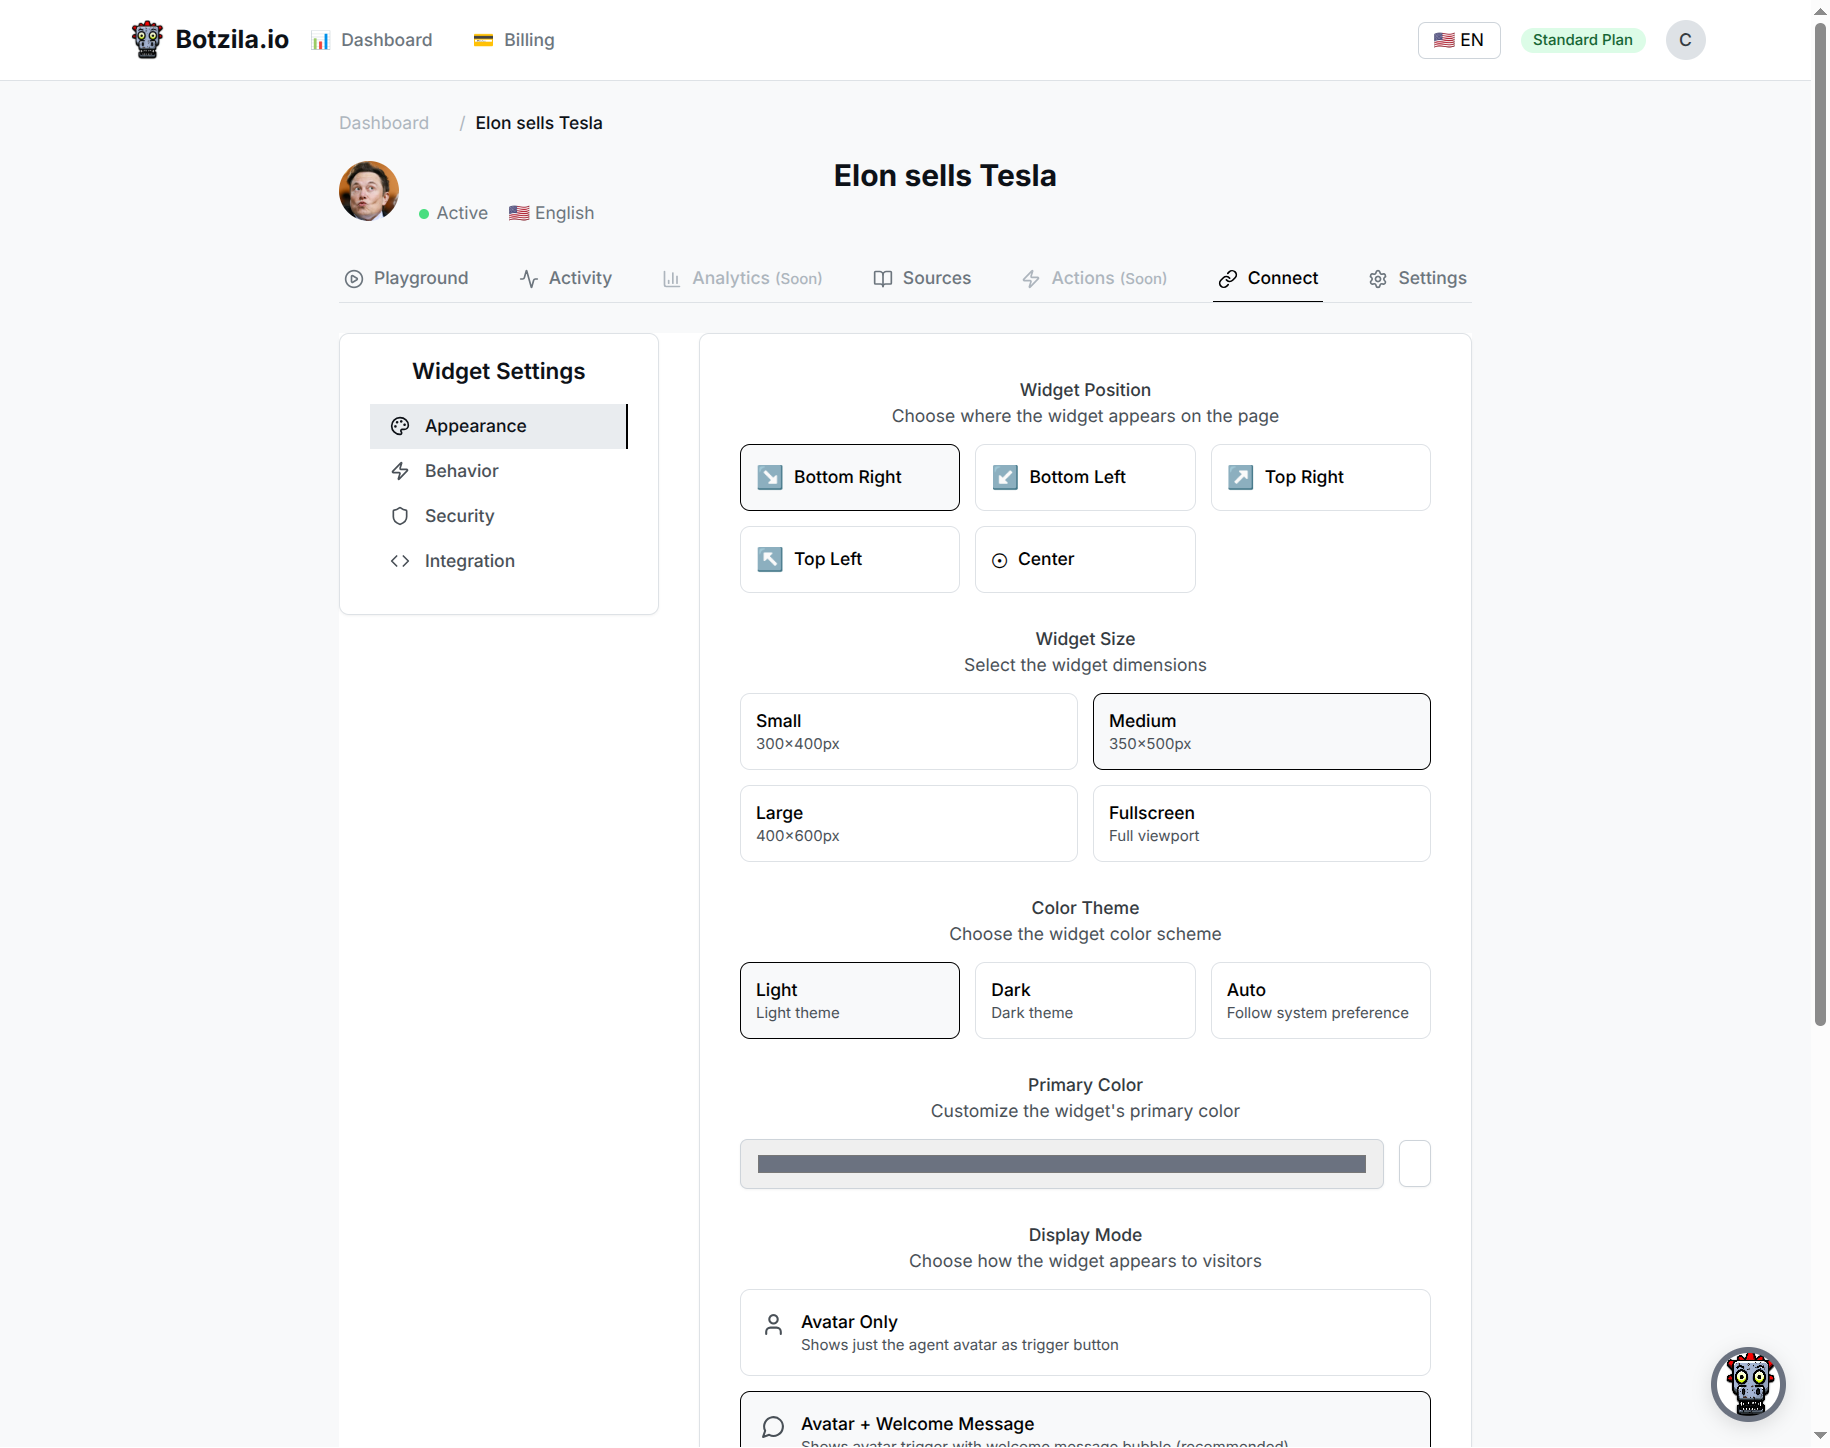This screenshot has height=1448, width=1830.
Task: Select the Dark color theme
Action: coord(1085,1000)
